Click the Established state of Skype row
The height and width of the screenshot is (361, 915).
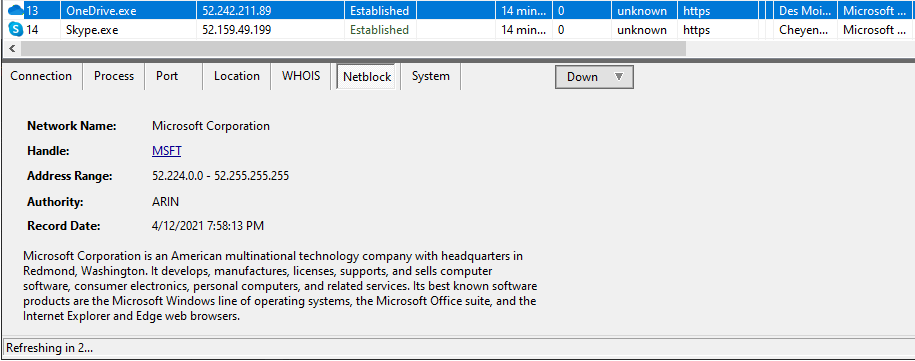click(379, 29)
